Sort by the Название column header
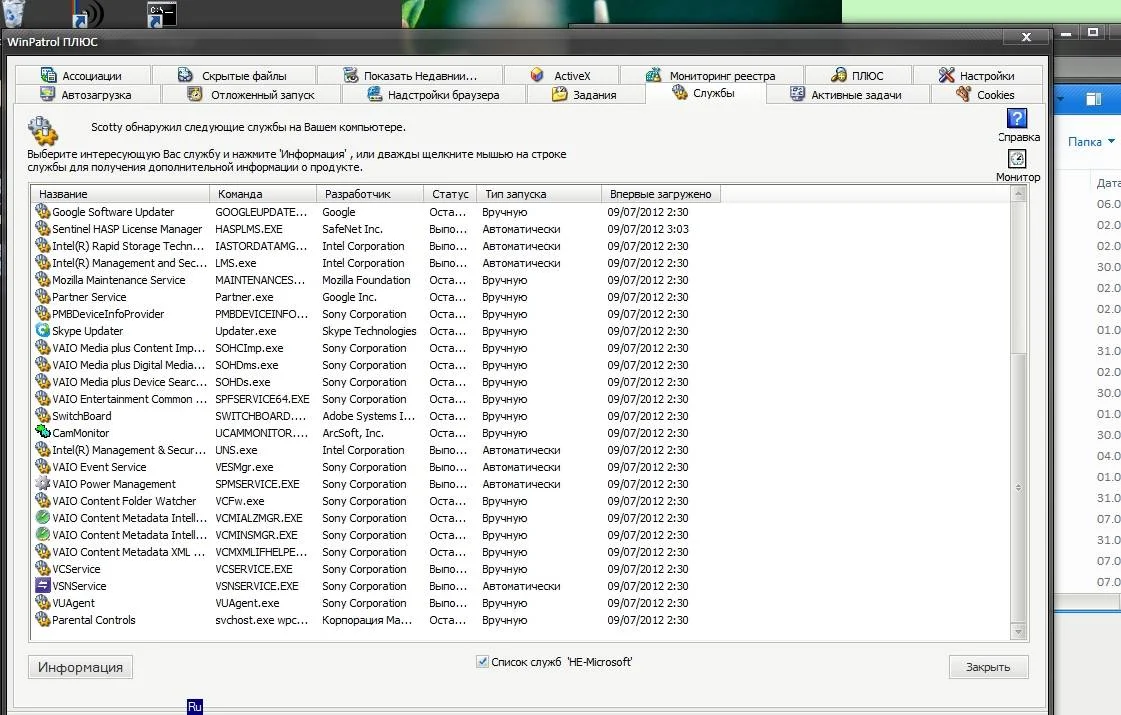 coord(120,194)
